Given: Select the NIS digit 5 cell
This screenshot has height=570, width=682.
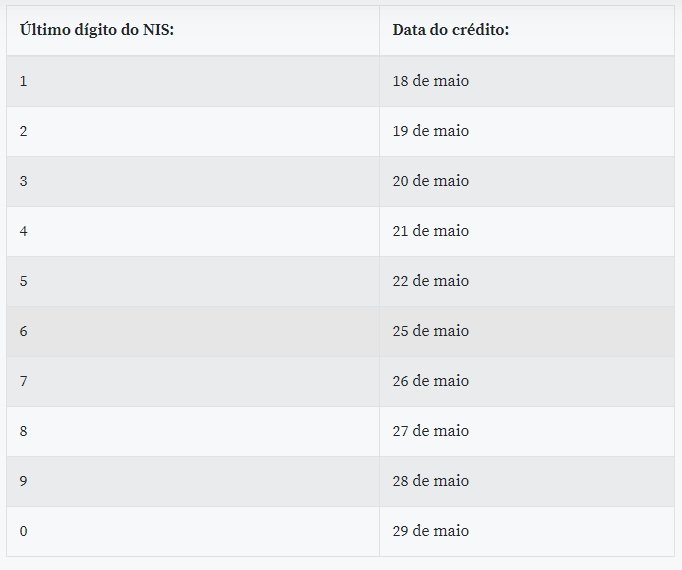Looking at the screenshot, I should (193, 281).
